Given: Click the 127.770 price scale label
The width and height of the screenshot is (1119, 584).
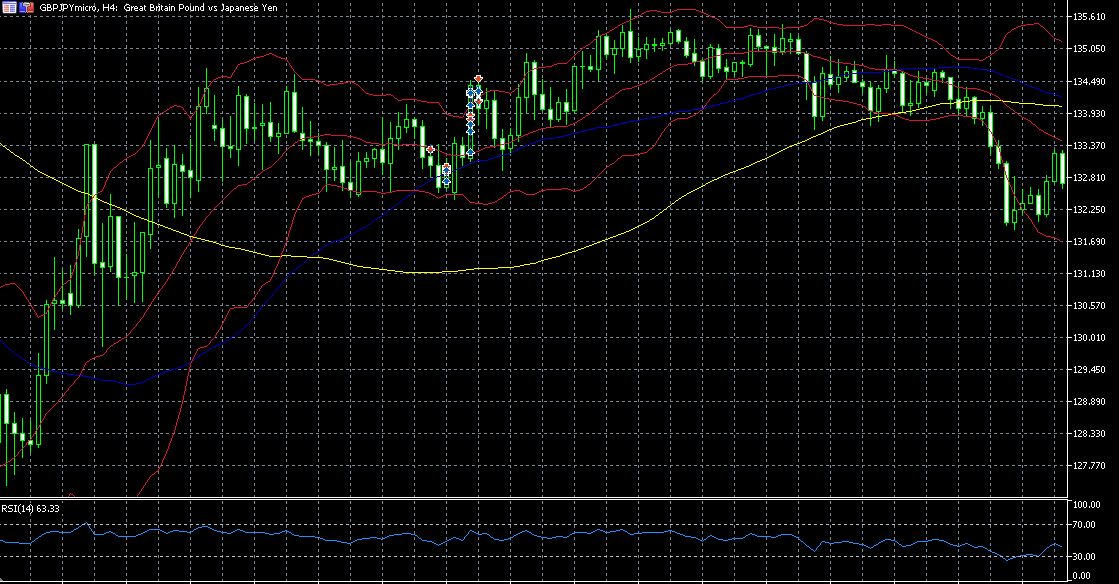Looking at the screenshot, I should (x=1092, y=466).
